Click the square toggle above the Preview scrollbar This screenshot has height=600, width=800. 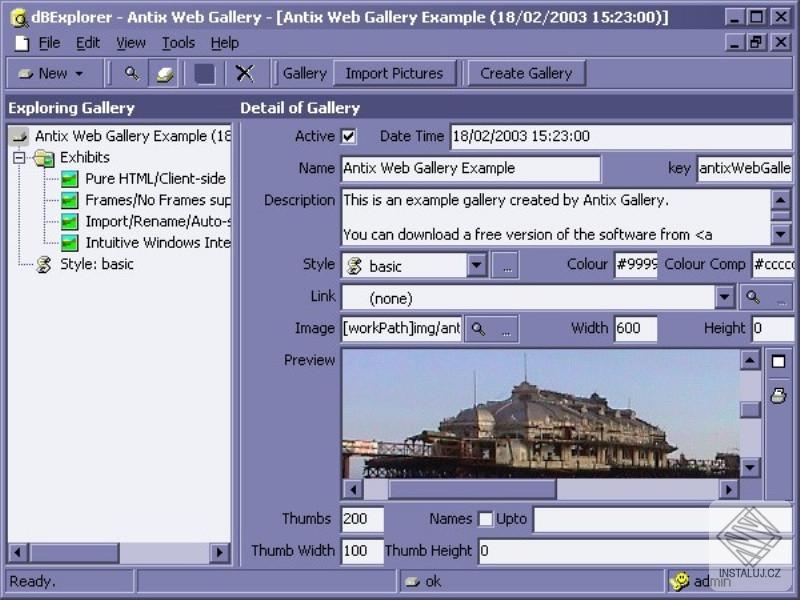coord(777,361)
